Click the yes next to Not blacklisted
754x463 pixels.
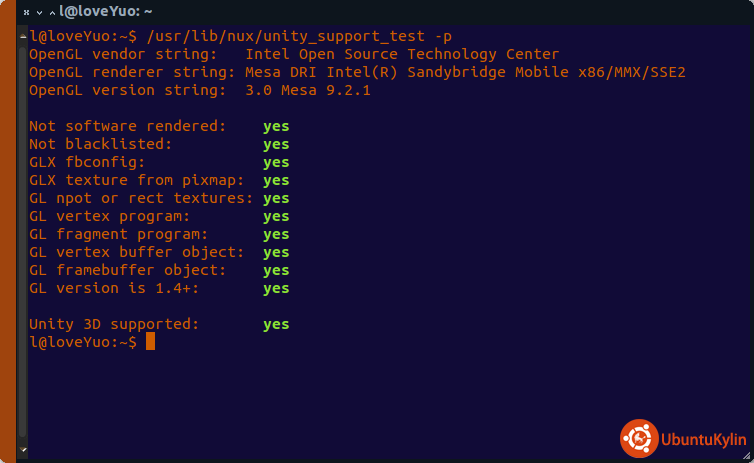(x=276, y=144)
